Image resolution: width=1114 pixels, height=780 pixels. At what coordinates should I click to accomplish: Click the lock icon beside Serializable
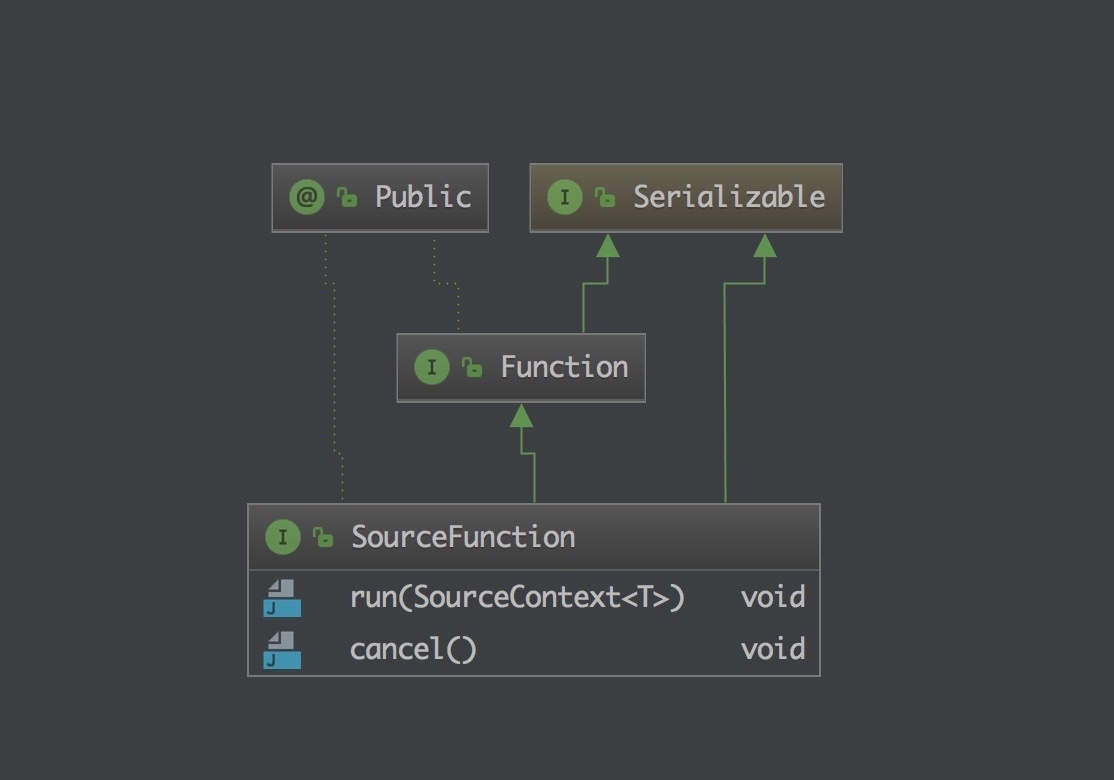605,197
